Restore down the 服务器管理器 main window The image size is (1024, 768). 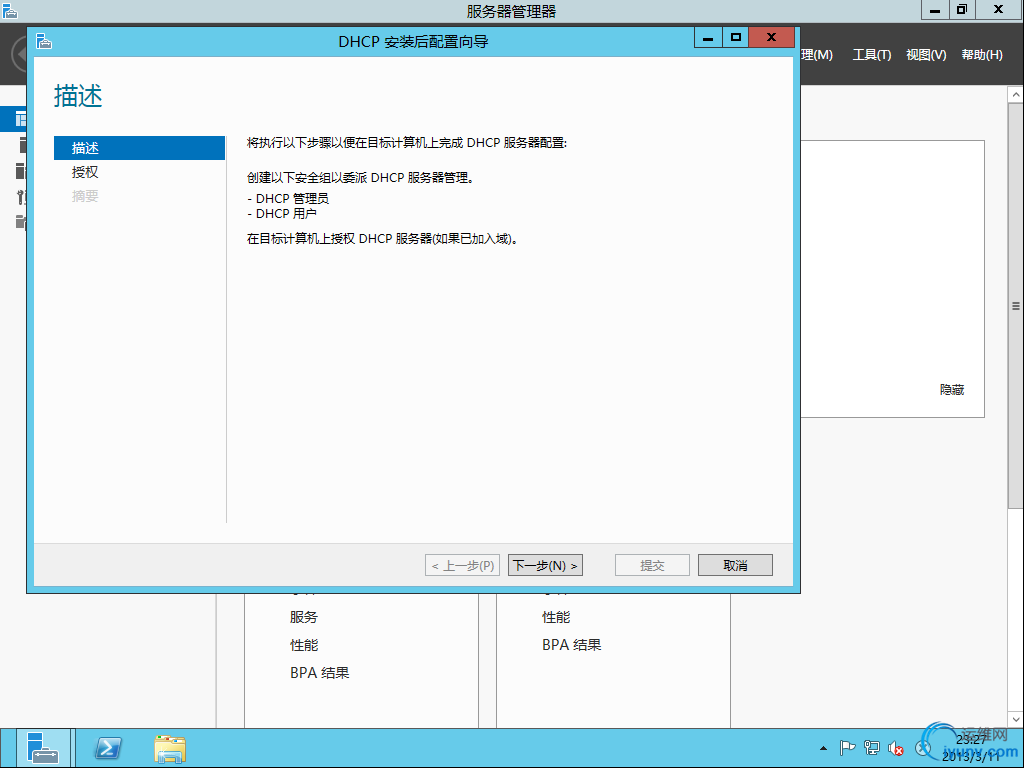[x=961, y=9]
